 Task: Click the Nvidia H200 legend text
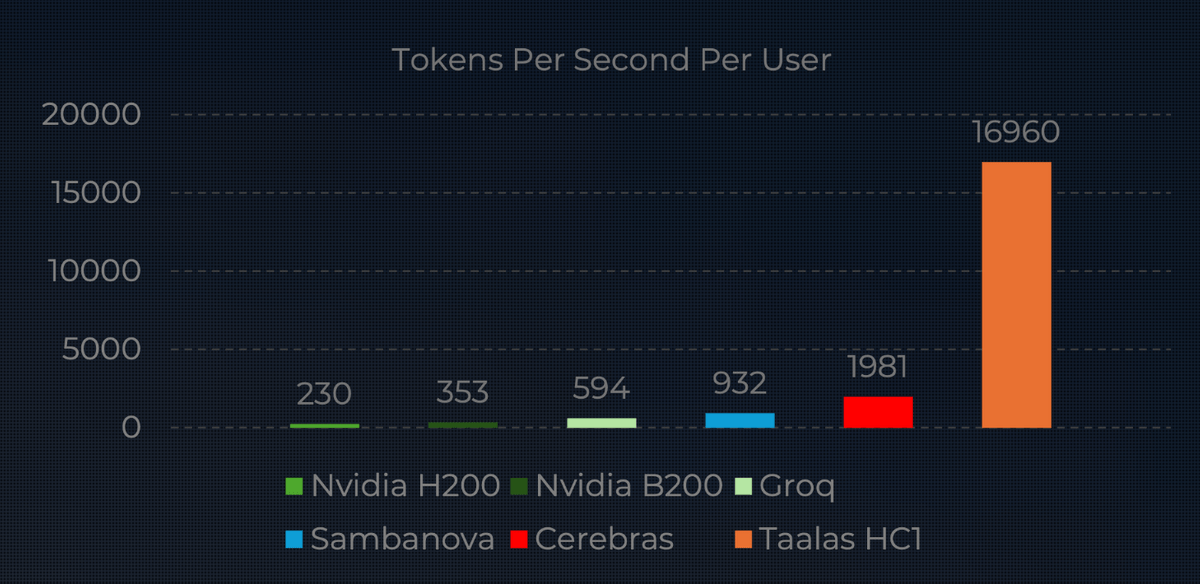tap(405, 487)
